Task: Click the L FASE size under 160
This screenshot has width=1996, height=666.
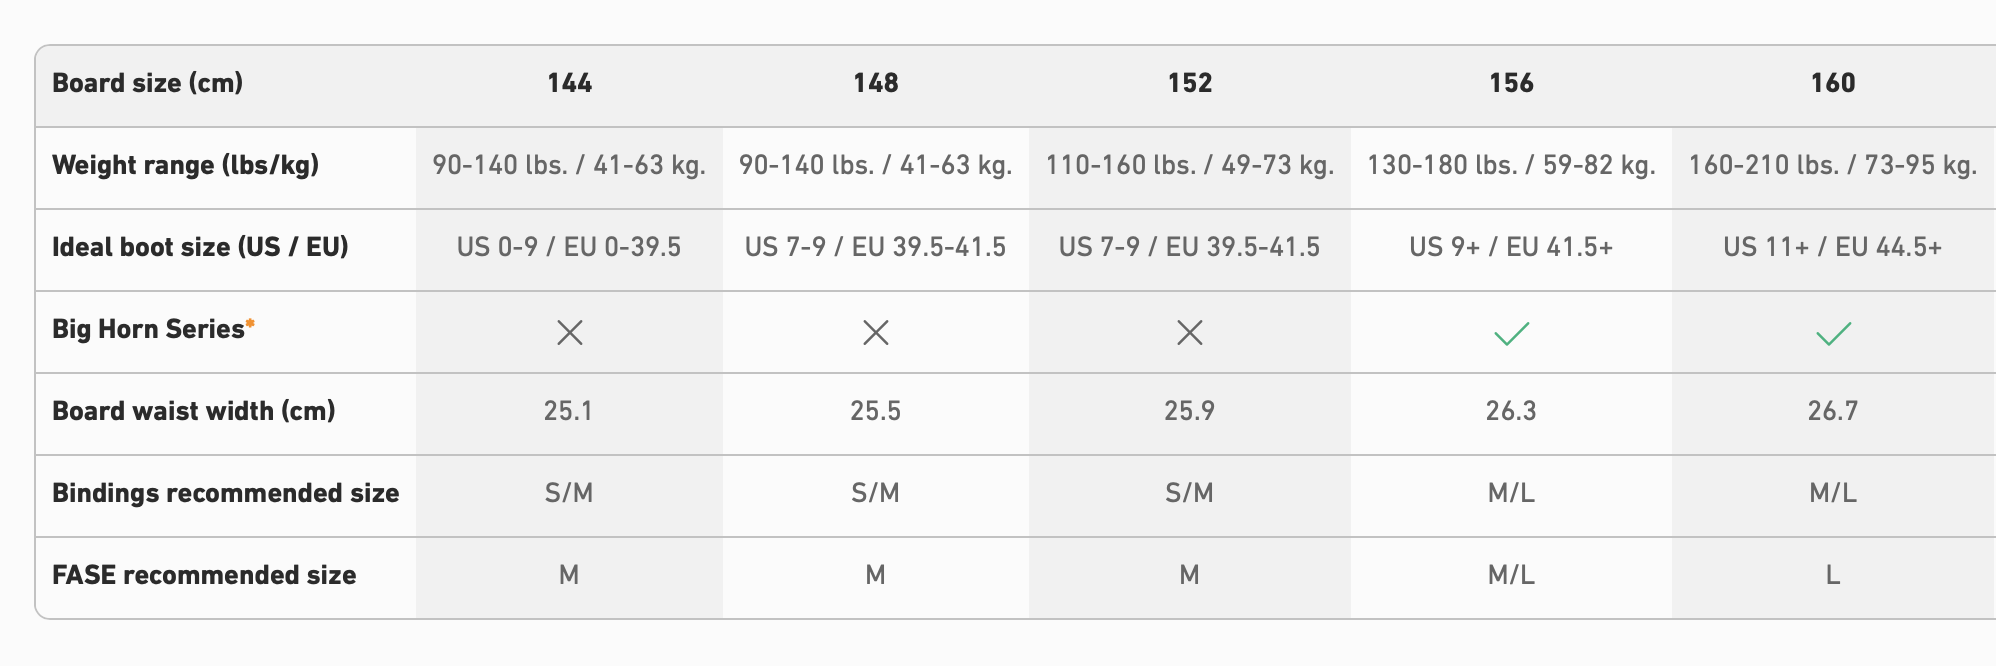Action: tap(1833, 575)
